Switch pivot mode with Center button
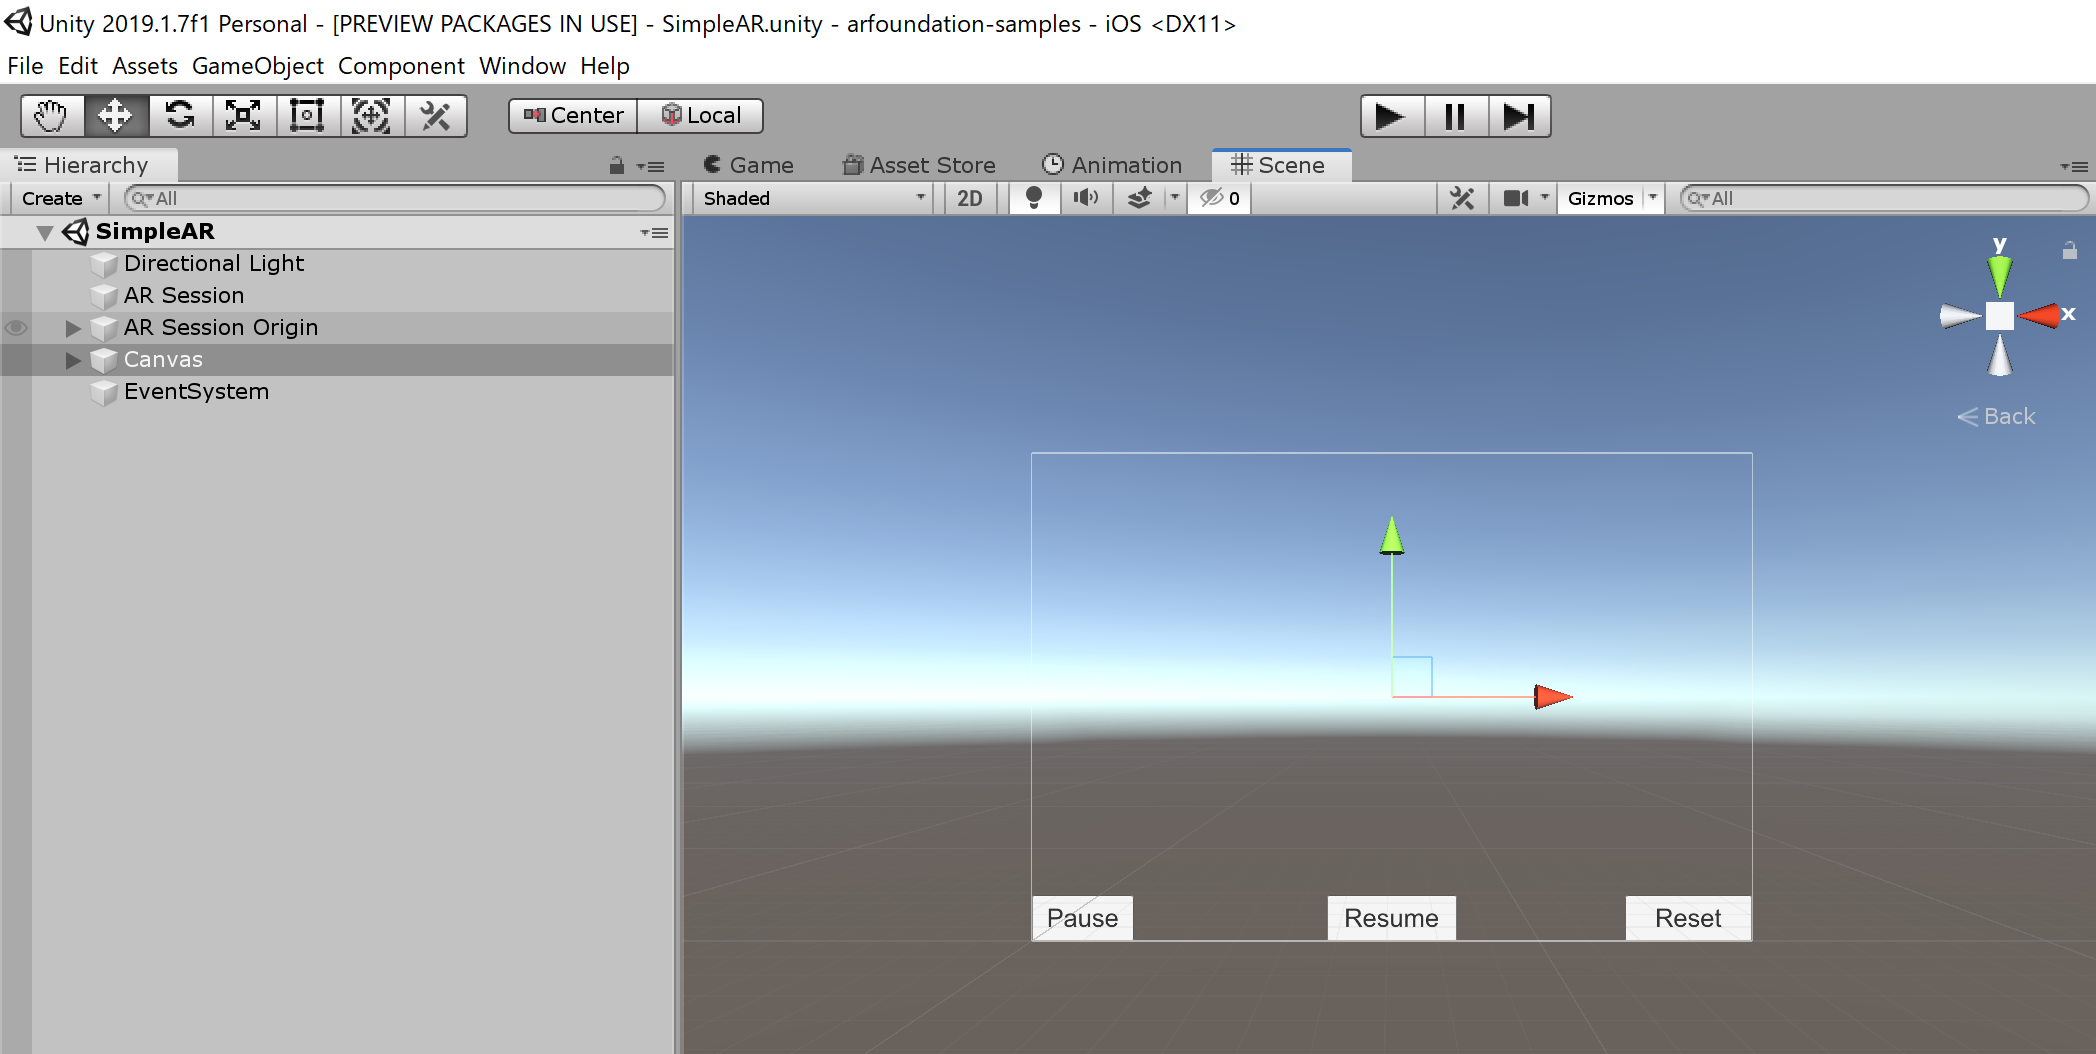Viewport: 2096px width, 1054px height. point(571,115)
